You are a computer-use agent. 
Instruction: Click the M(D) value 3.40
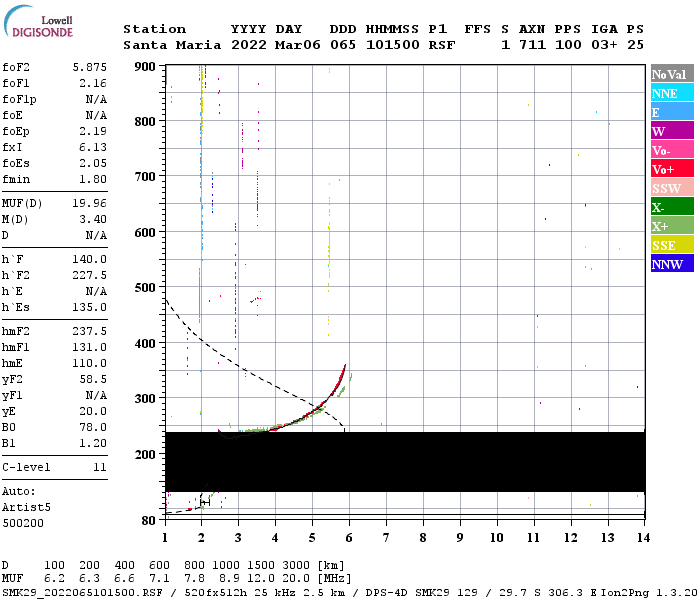point(93,219)
